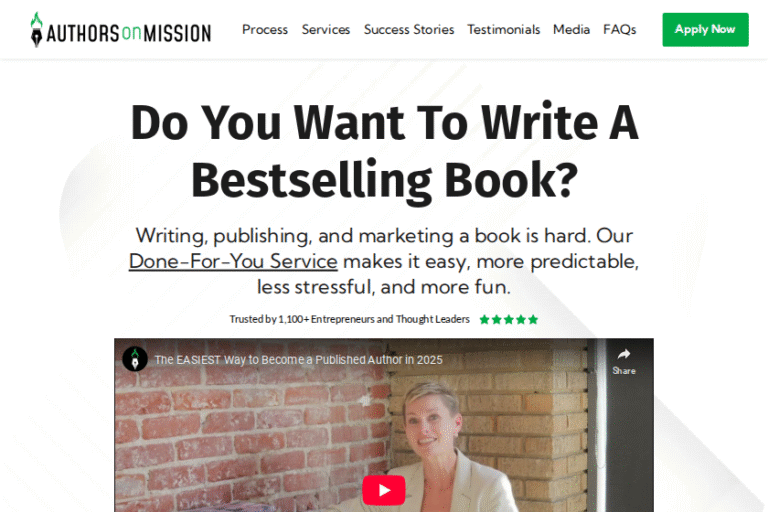The height and width of the screenshot is (512, 768).
Task: Click the Authors On Mission logo
Action: tap(121, 30)
